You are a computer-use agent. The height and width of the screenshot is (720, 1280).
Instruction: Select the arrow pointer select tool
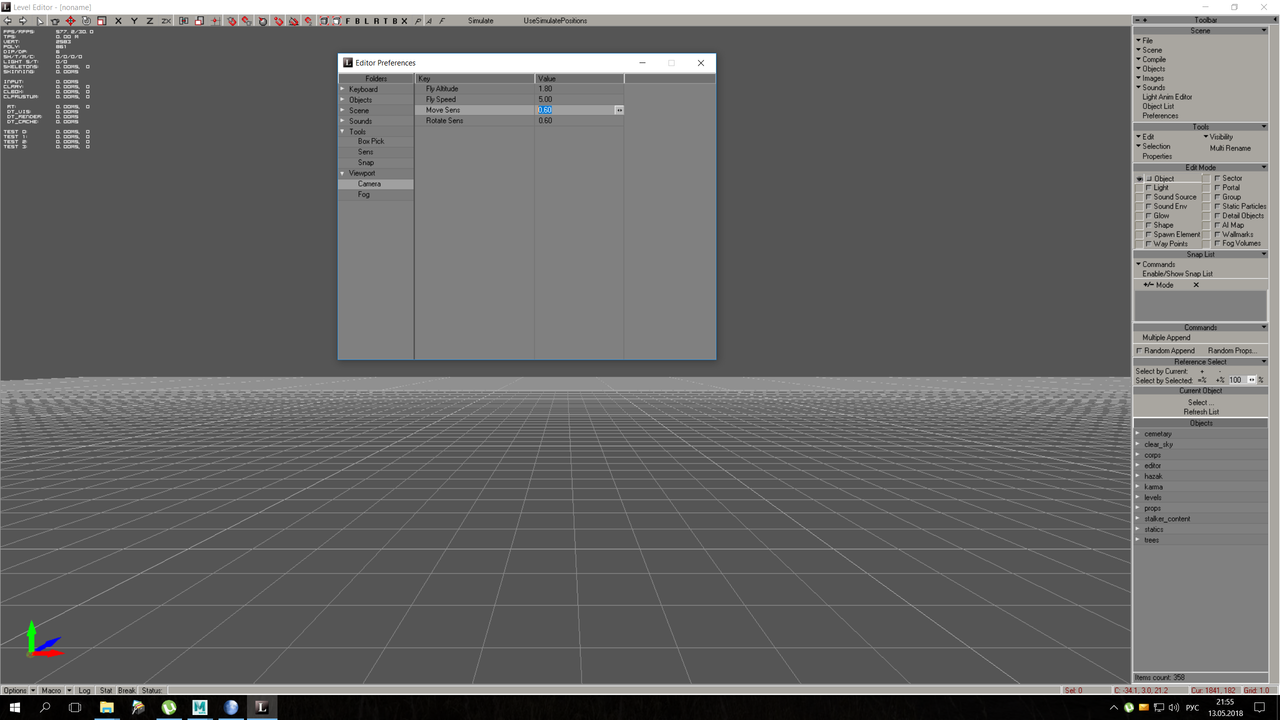click(40, 21)
